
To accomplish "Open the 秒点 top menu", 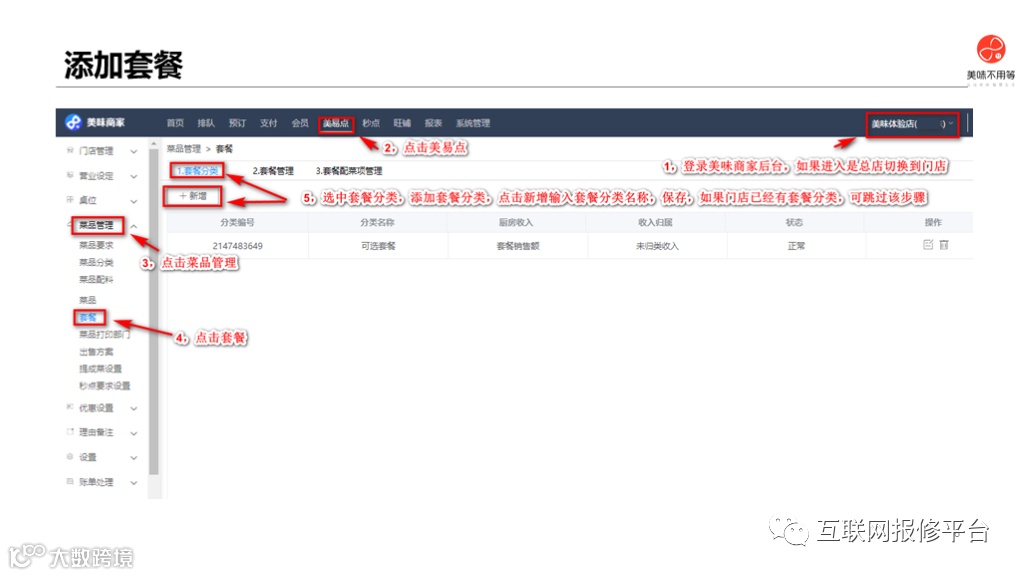I will (371, 123).
